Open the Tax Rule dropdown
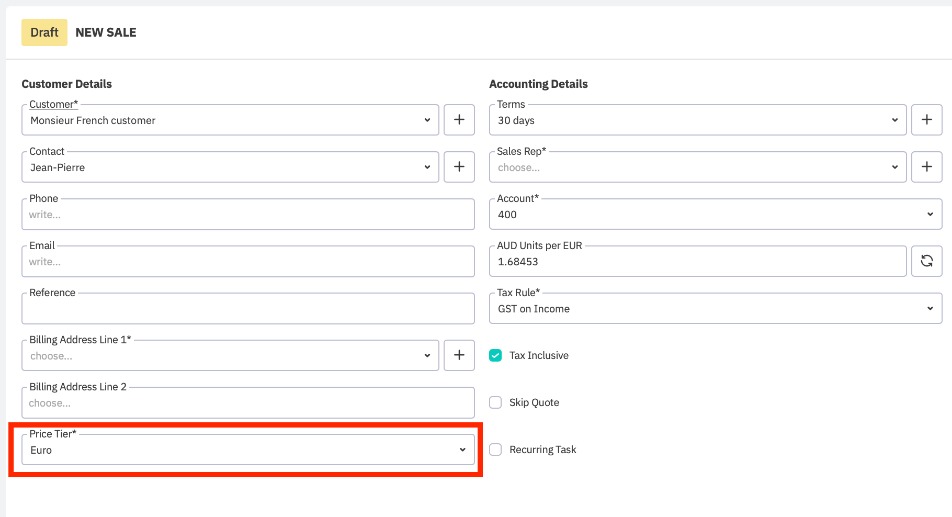The image size is (952, 517). 715,309
